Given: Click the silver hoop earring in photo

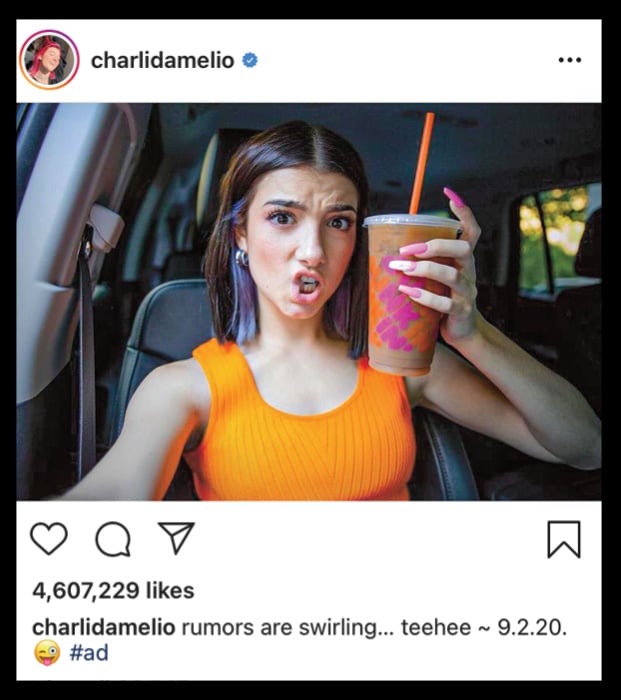Looking at the screenshot, I should (x=242, y=258).
